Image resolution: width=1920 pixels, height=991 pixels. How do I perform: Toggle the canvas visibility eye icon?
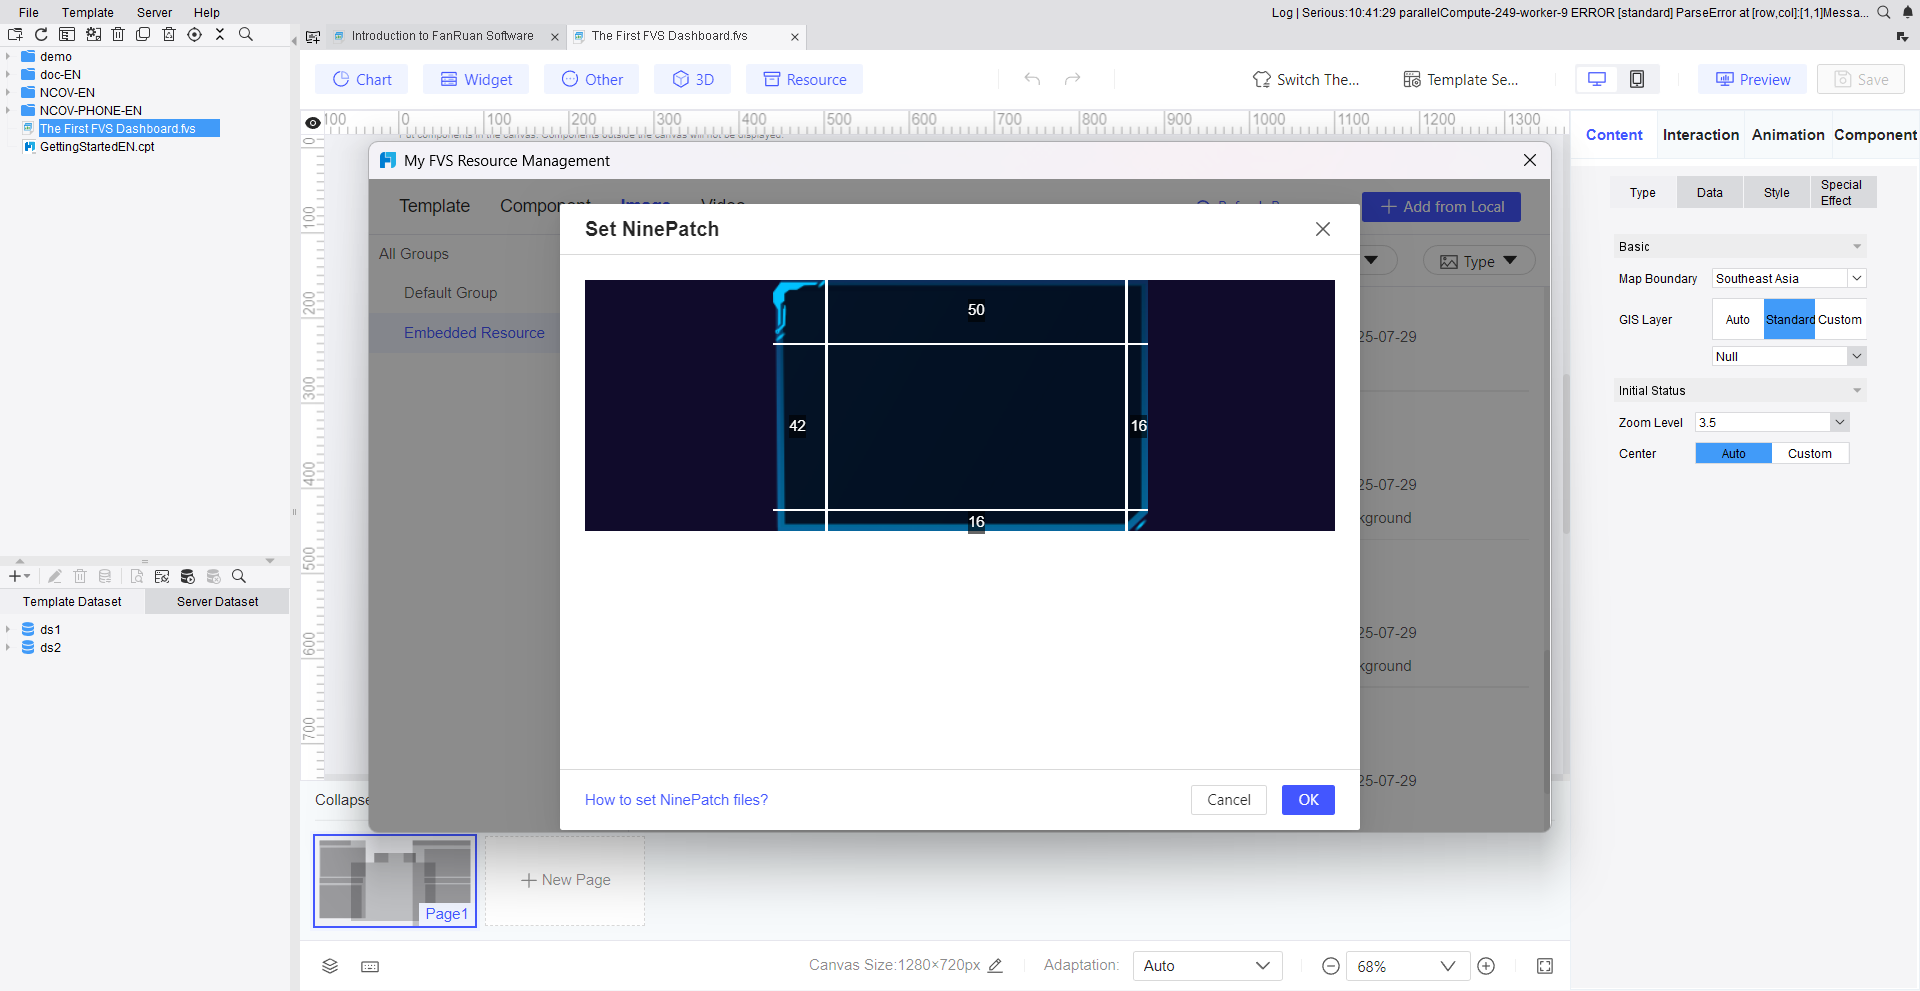pos(313,123)
